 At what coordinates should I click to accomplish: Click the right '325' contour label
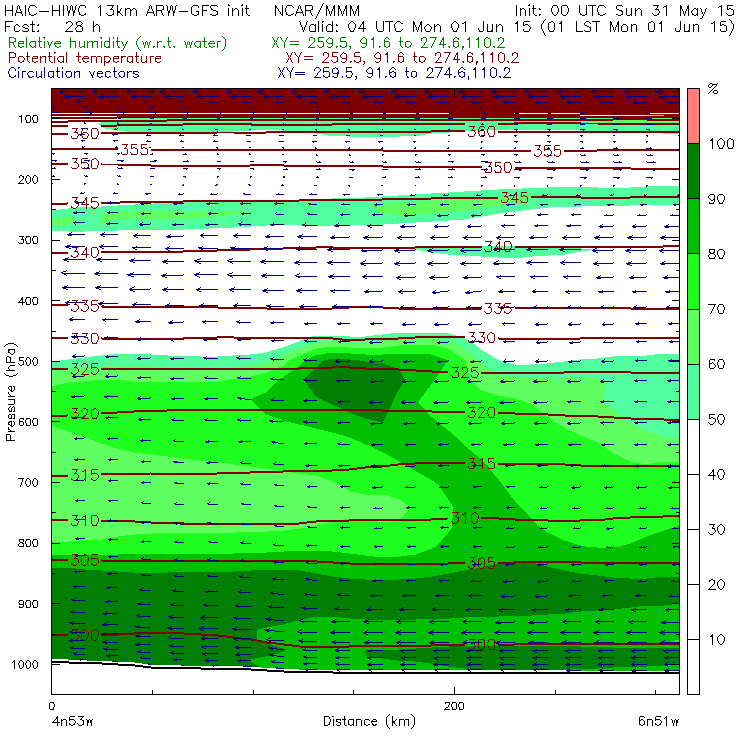pos(465,373)
